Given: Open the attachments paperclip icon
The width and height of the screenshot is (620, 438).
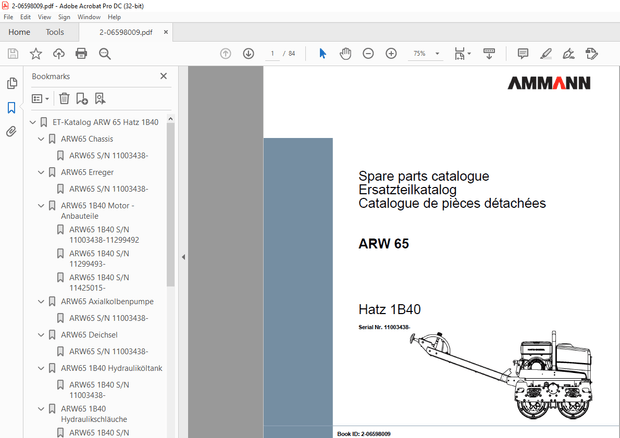Looking at the screenshot, I should [x=11, y=131].
